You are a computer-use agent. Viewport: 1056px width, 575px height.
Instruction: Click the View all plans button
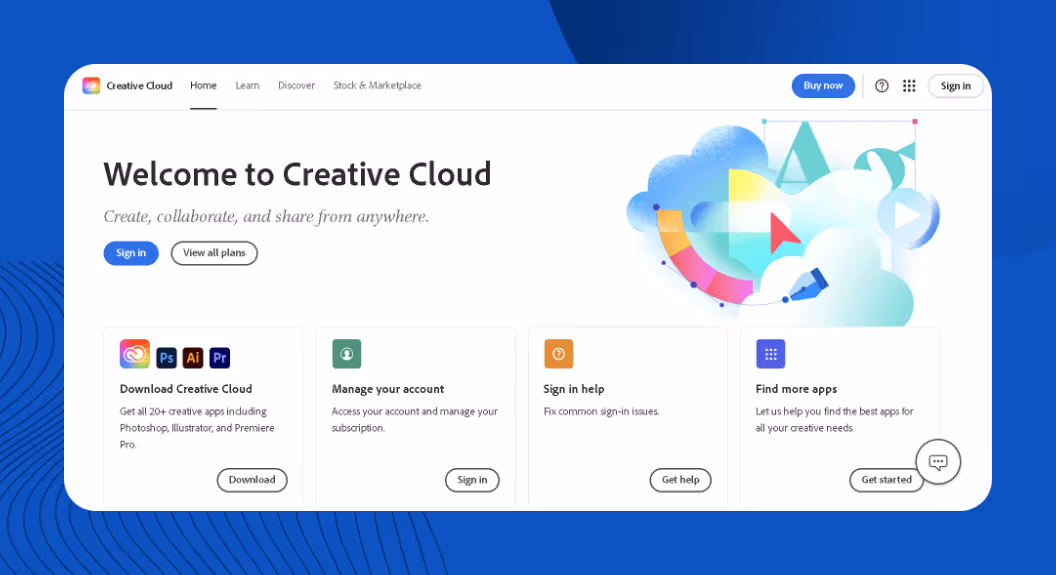pos(214,253)
